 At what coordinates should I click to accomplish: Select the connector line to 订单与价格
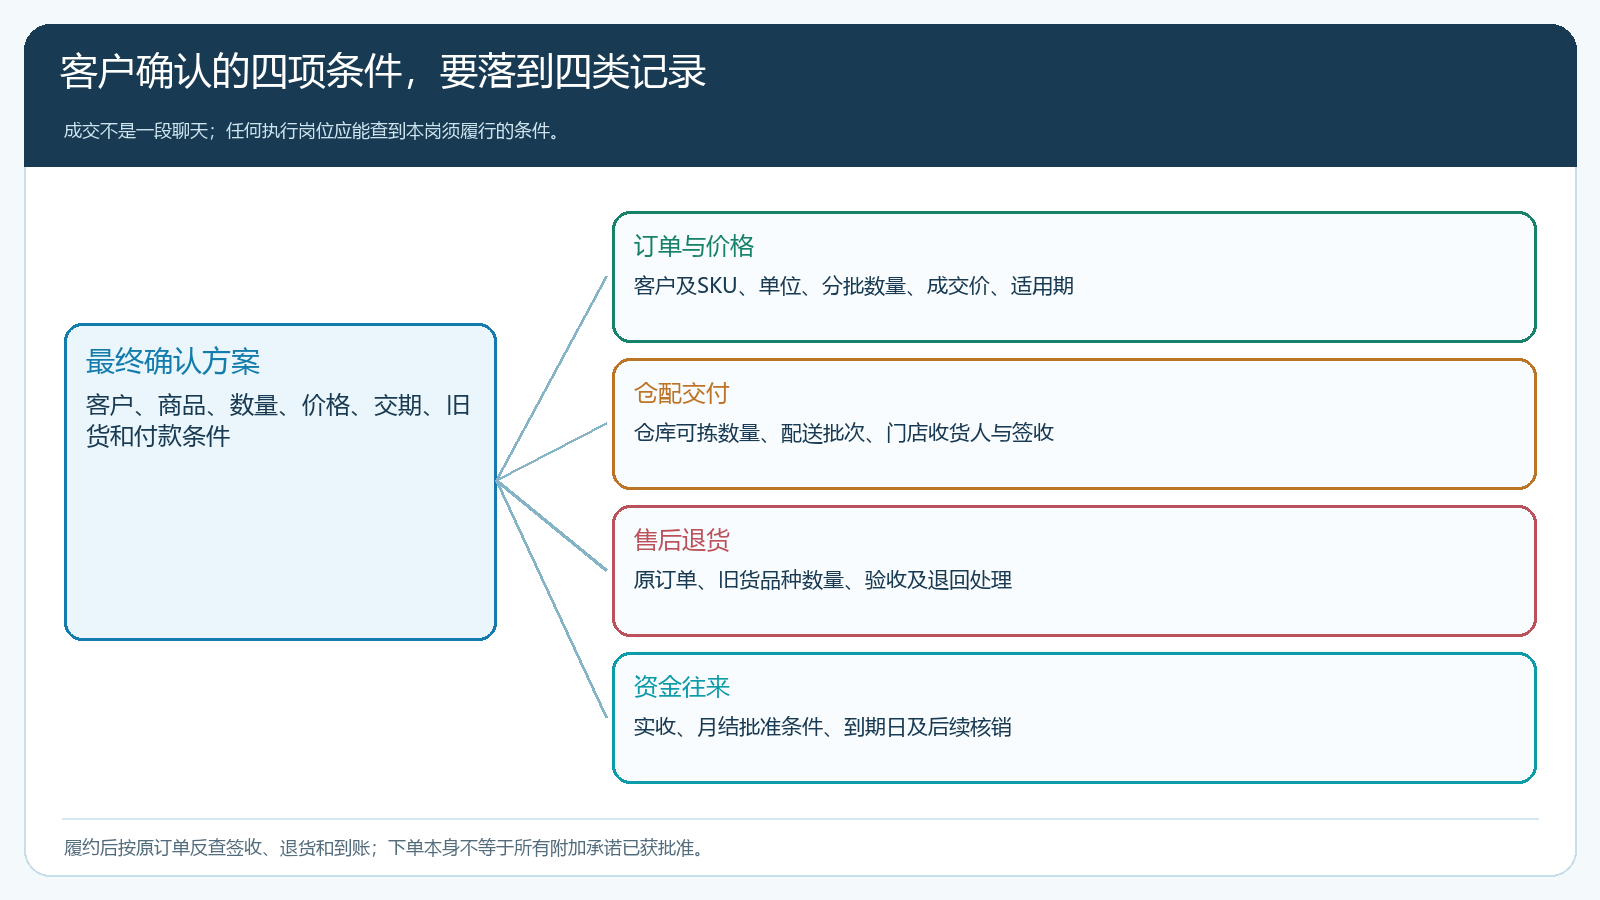tap(552, 378)
